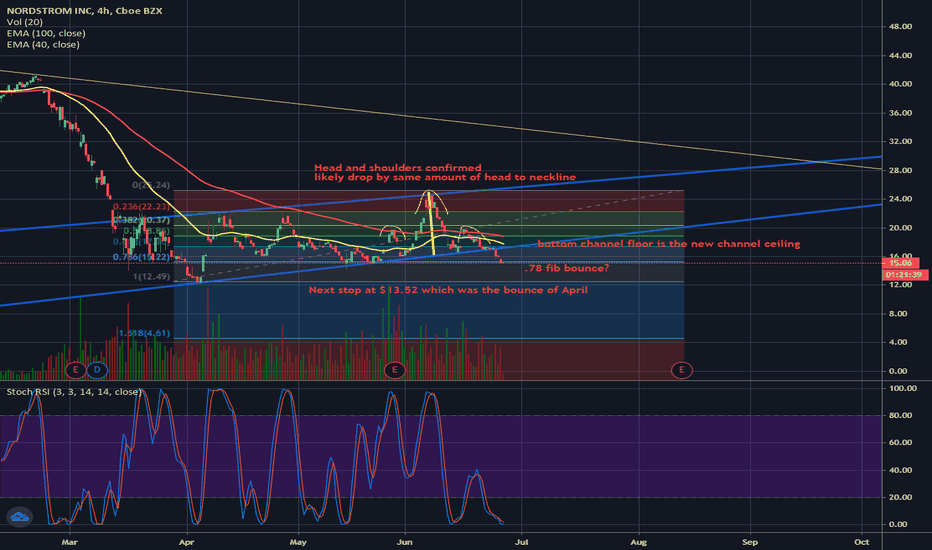Select the 1(12.49) Fibonacci label
Screen dimensions: 932x550
point(152,277)
